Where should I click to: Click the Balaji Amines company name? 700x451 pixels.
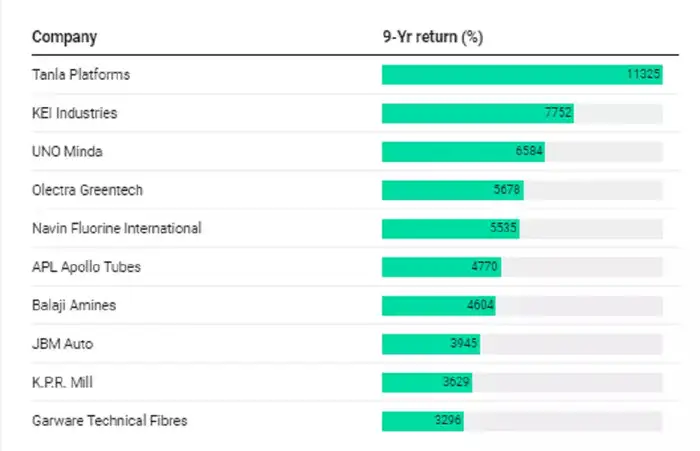(x=74, y=305)
